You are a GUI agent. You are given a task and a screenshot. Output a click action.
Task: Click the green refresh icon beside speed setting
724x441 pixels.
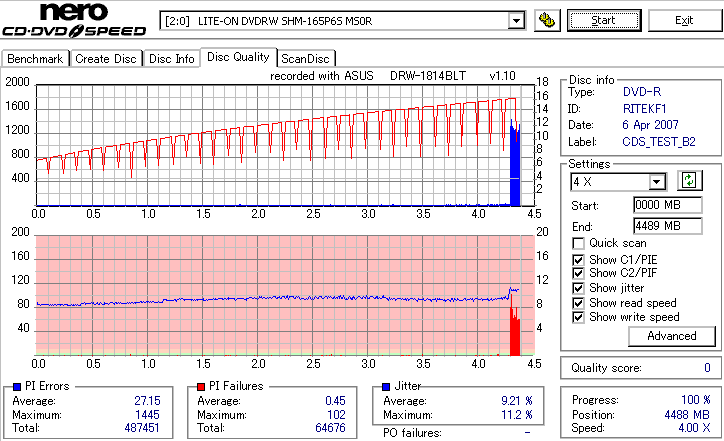(x=689, y=180)
